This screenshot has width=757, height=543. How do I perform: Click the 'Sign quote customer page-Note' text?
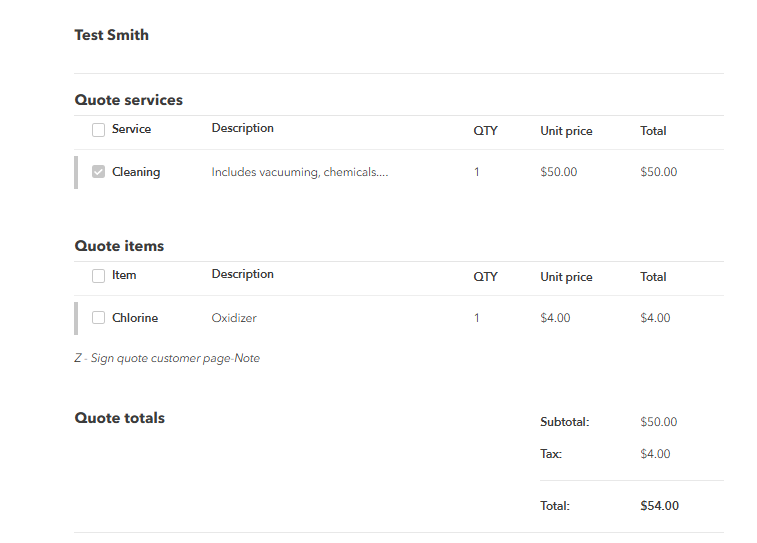tap(167, 358)
